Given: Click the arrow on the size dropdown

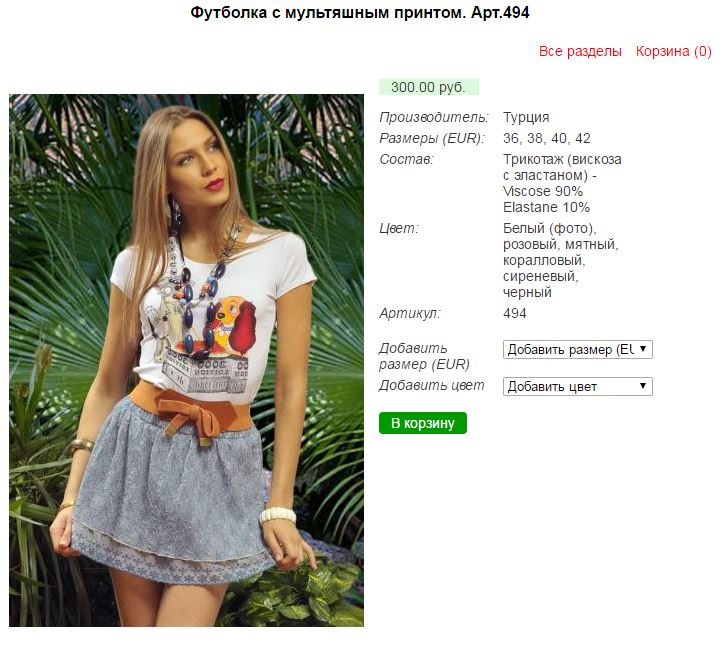Looking at the screenshot, I should [x=643, y=349].
